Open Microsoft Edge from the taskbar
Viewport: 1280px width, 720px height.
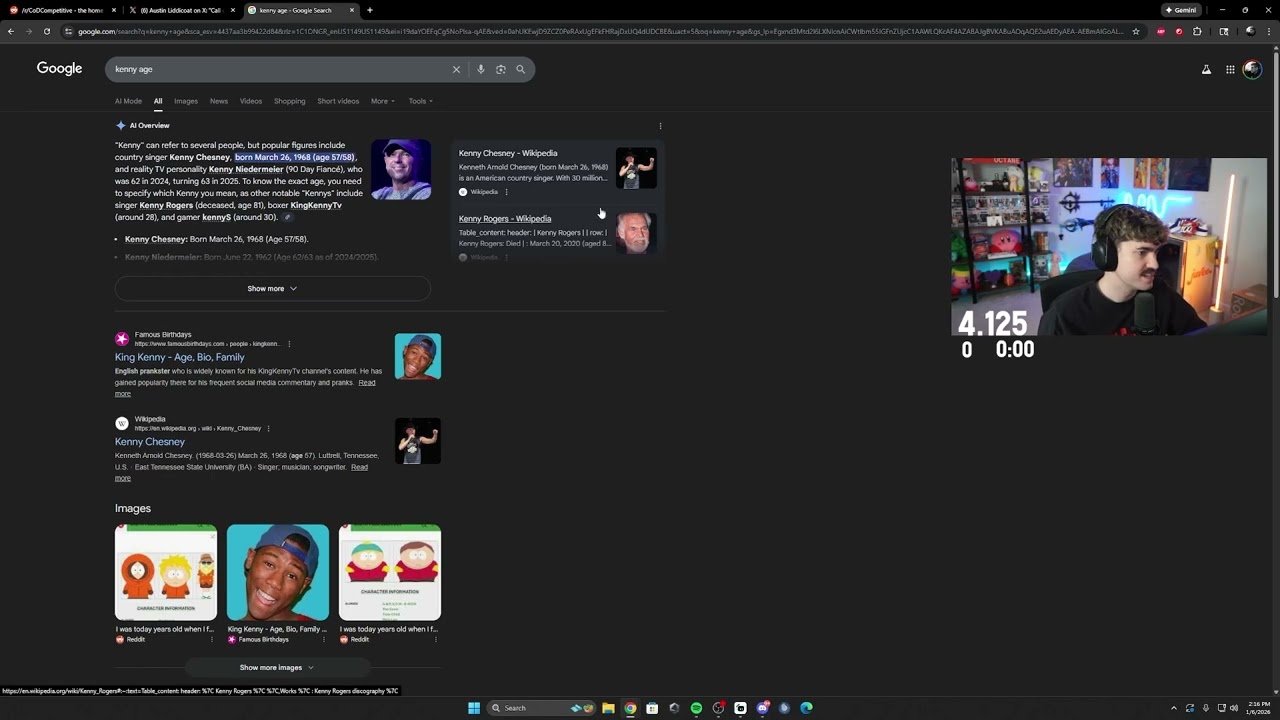806,708
